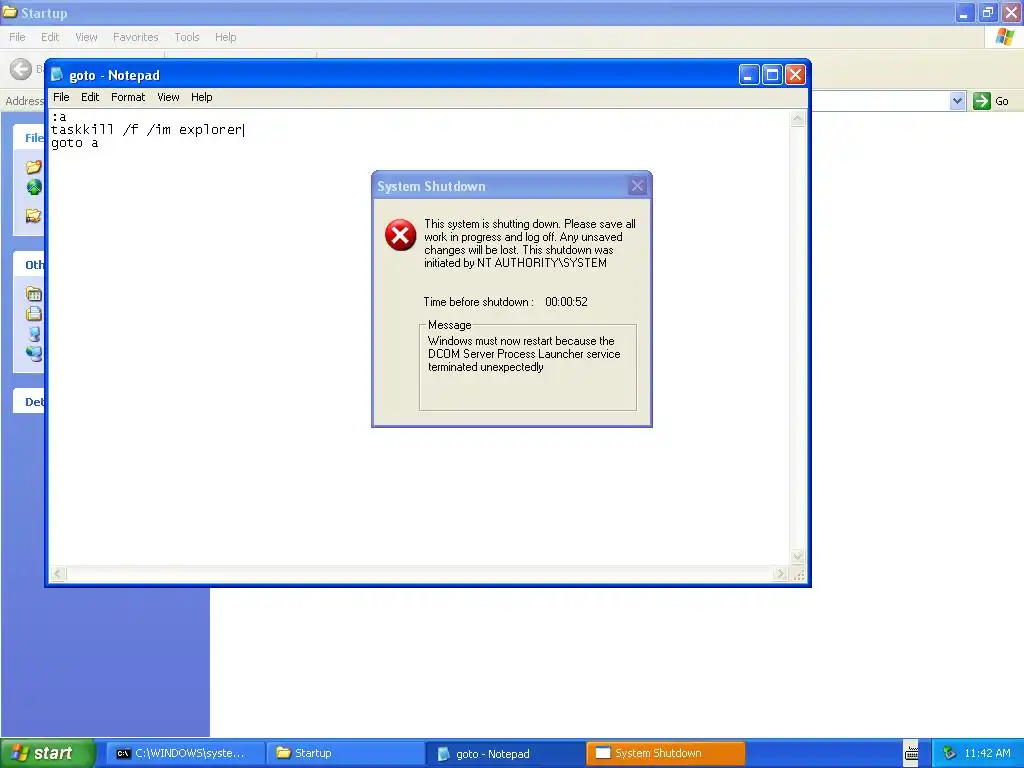
Task: Click the Start button
Action: (47, 753)
